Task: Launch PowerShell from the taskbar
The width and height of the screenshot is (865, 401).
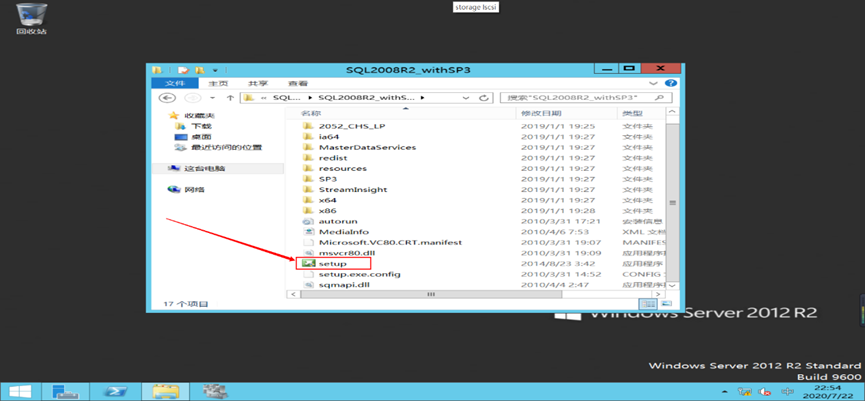Action: 116,392
